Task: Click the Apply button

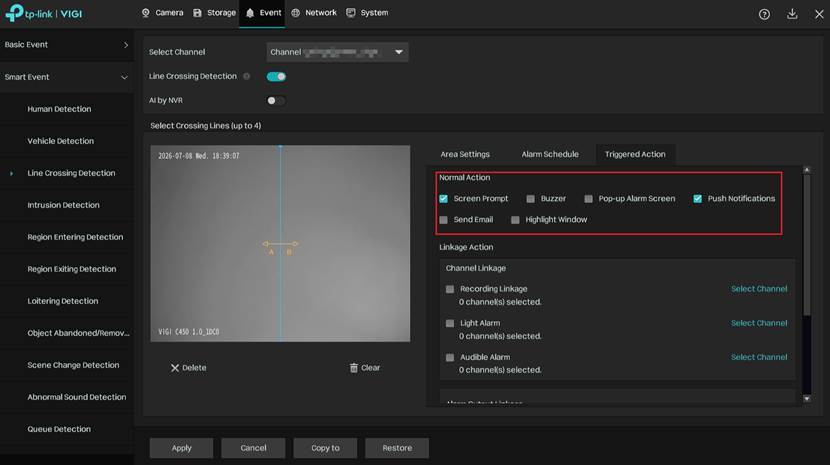Action: 182,448
